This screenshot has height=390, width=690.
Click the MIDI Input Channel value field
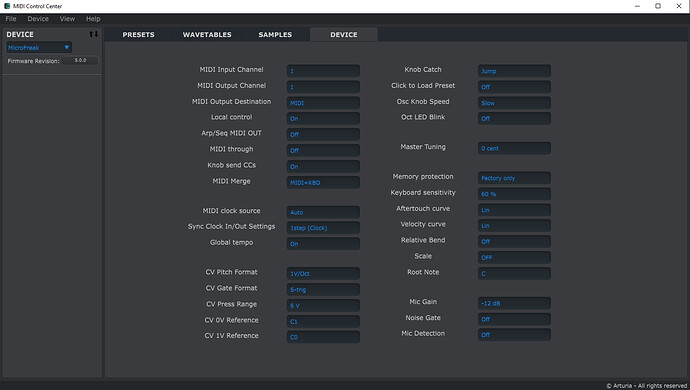[x=323, y=71]
